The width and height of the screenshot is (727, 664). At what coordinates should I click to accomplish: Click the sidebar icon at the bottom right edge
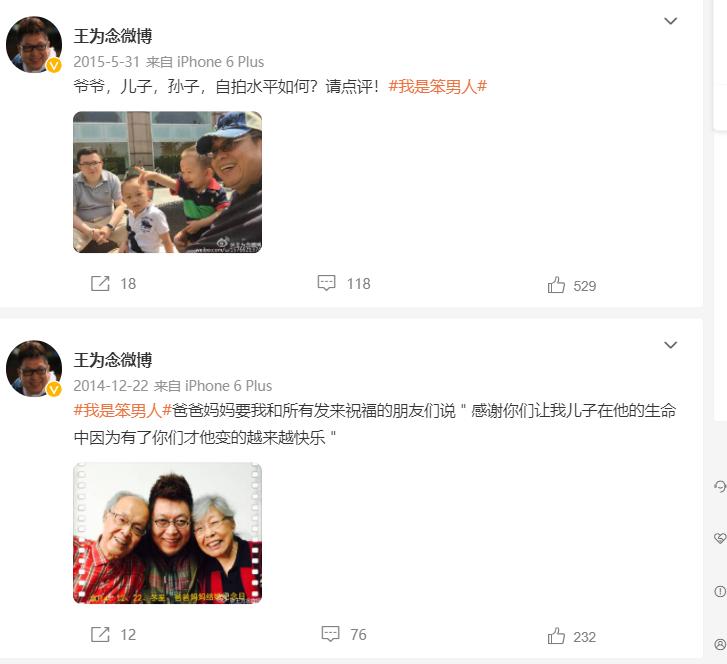[x=720, y=645]
